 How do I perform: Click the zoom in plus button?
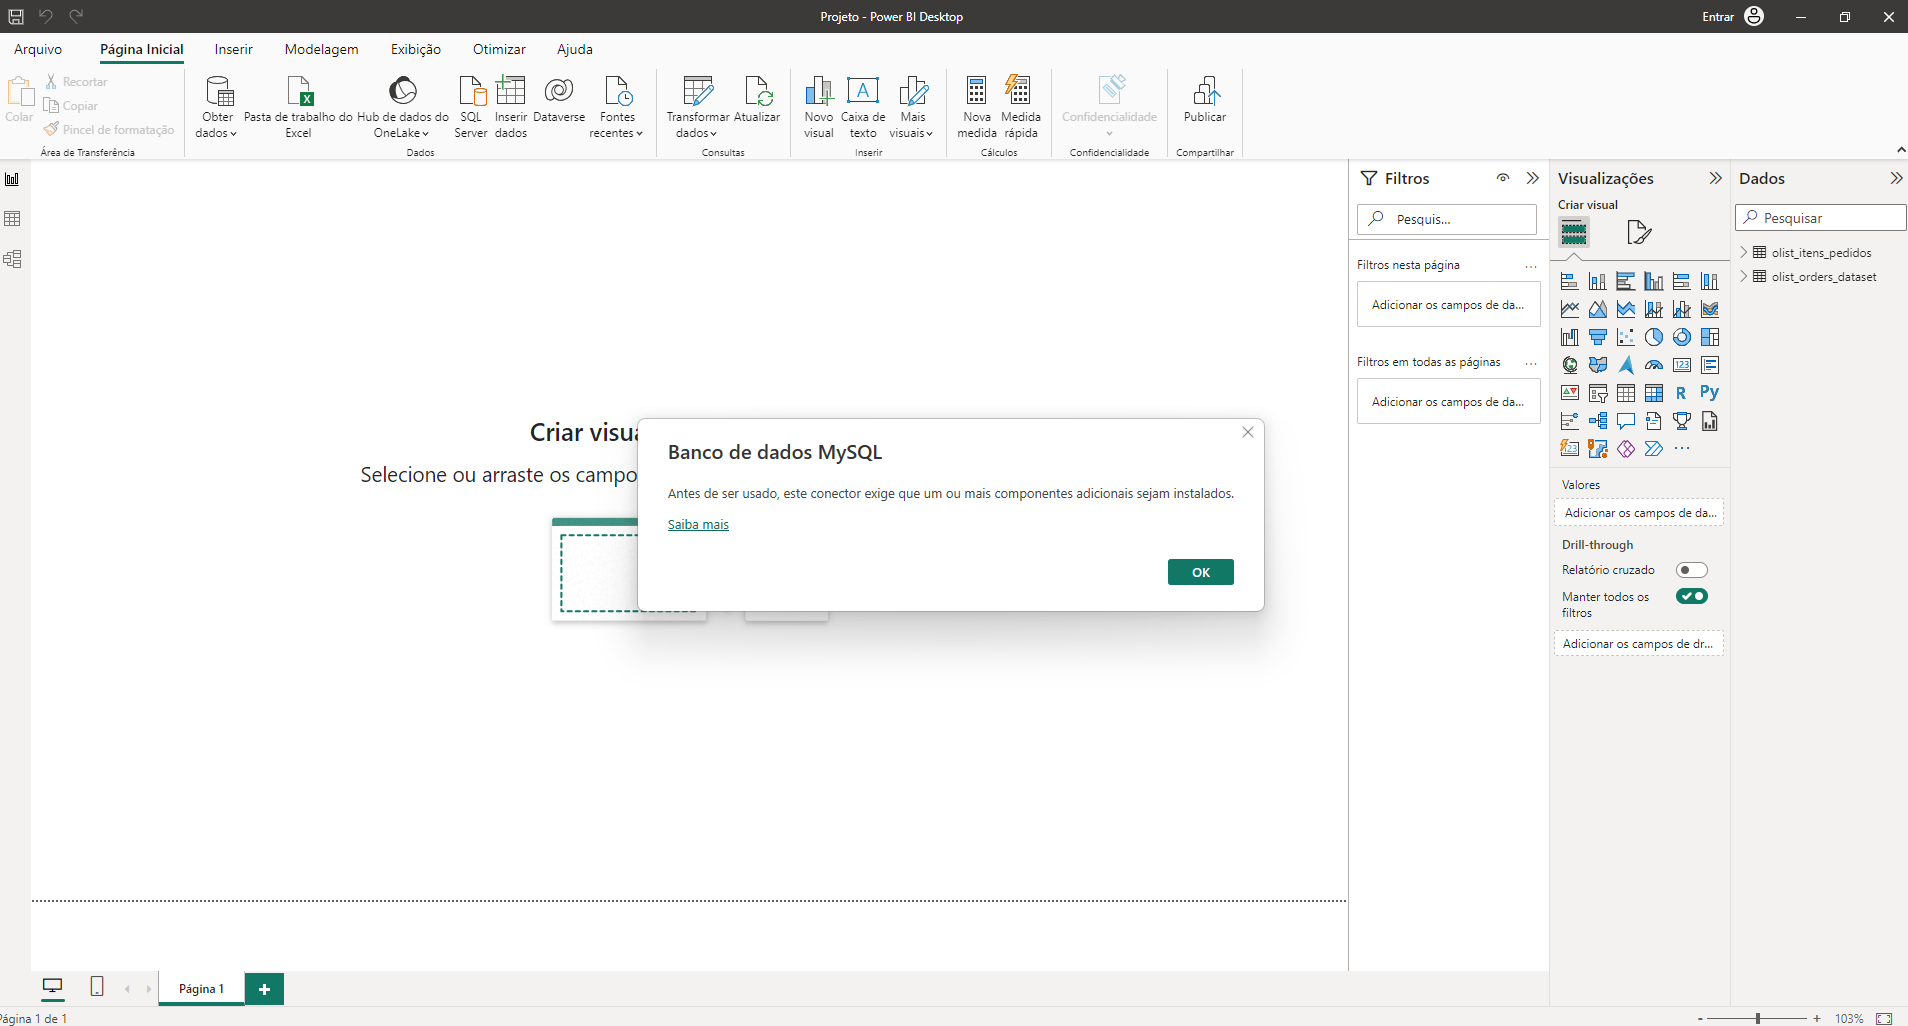[x=1817, y=1018]
